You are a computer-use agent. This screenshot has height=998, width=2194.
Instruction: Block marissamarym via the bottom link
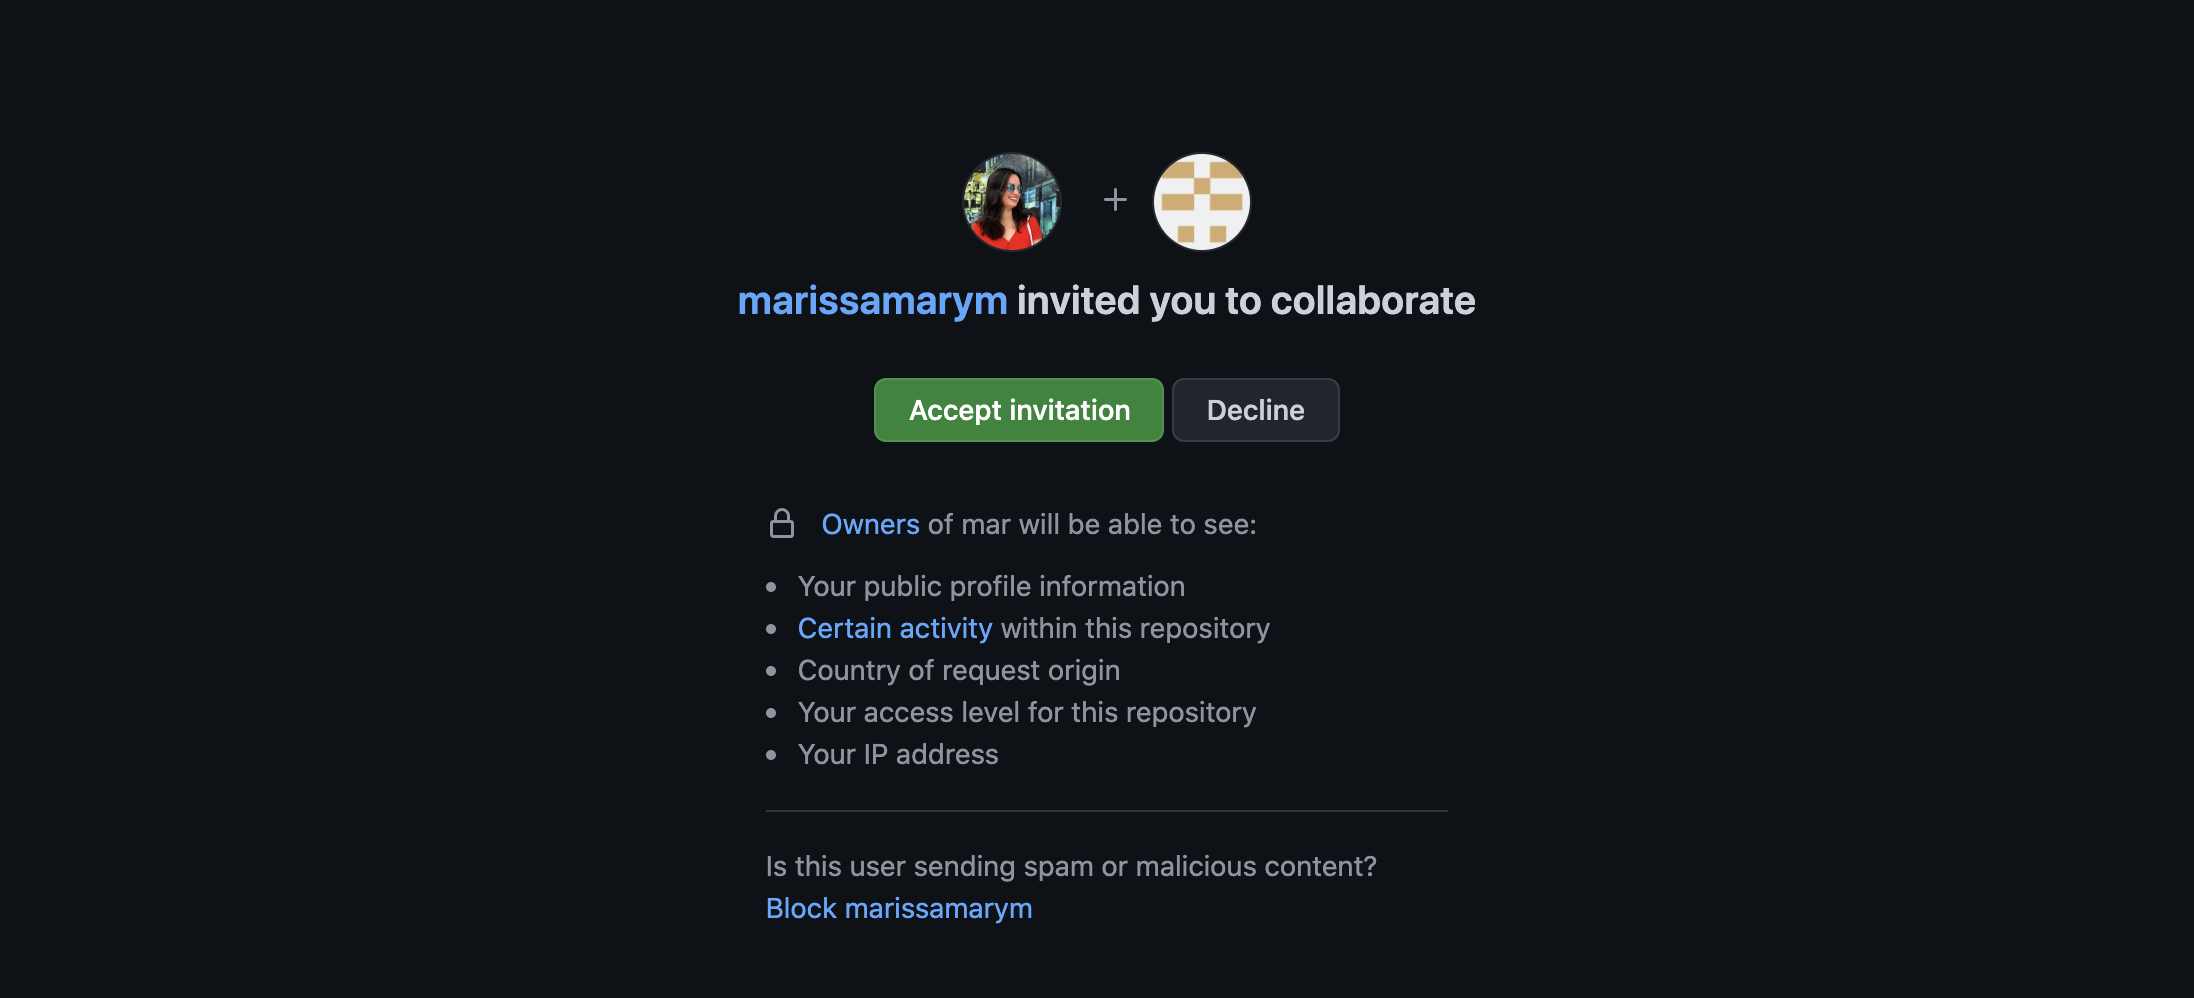tap(899, 908)
